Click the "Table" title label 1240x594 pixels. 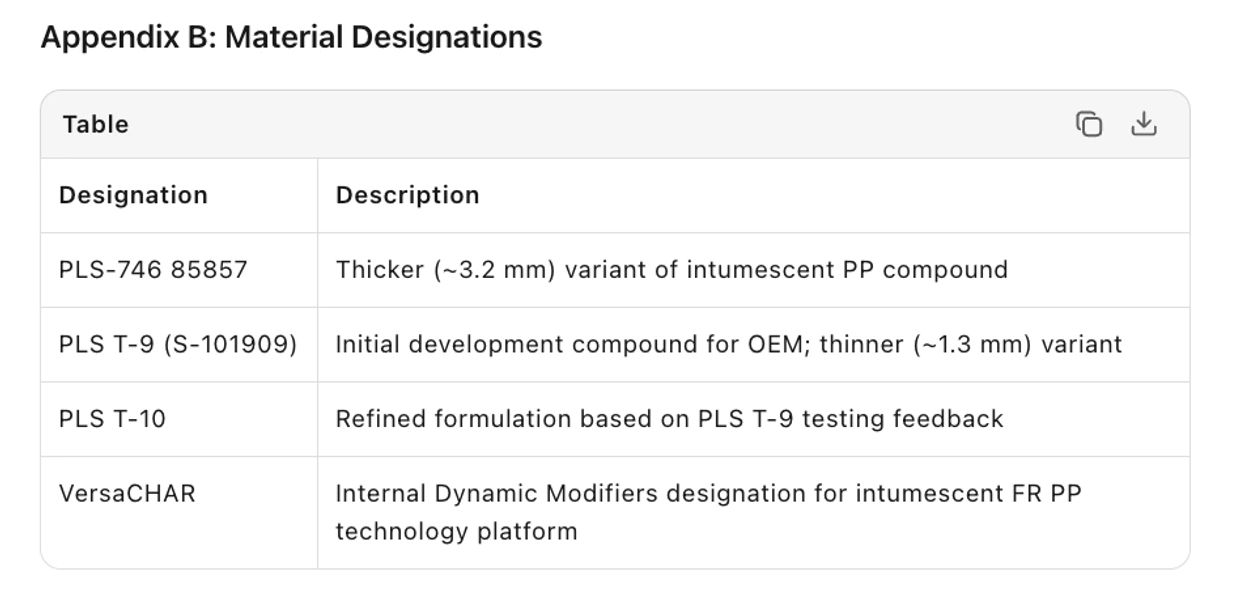pyautogui.click(x=95, y=124)
